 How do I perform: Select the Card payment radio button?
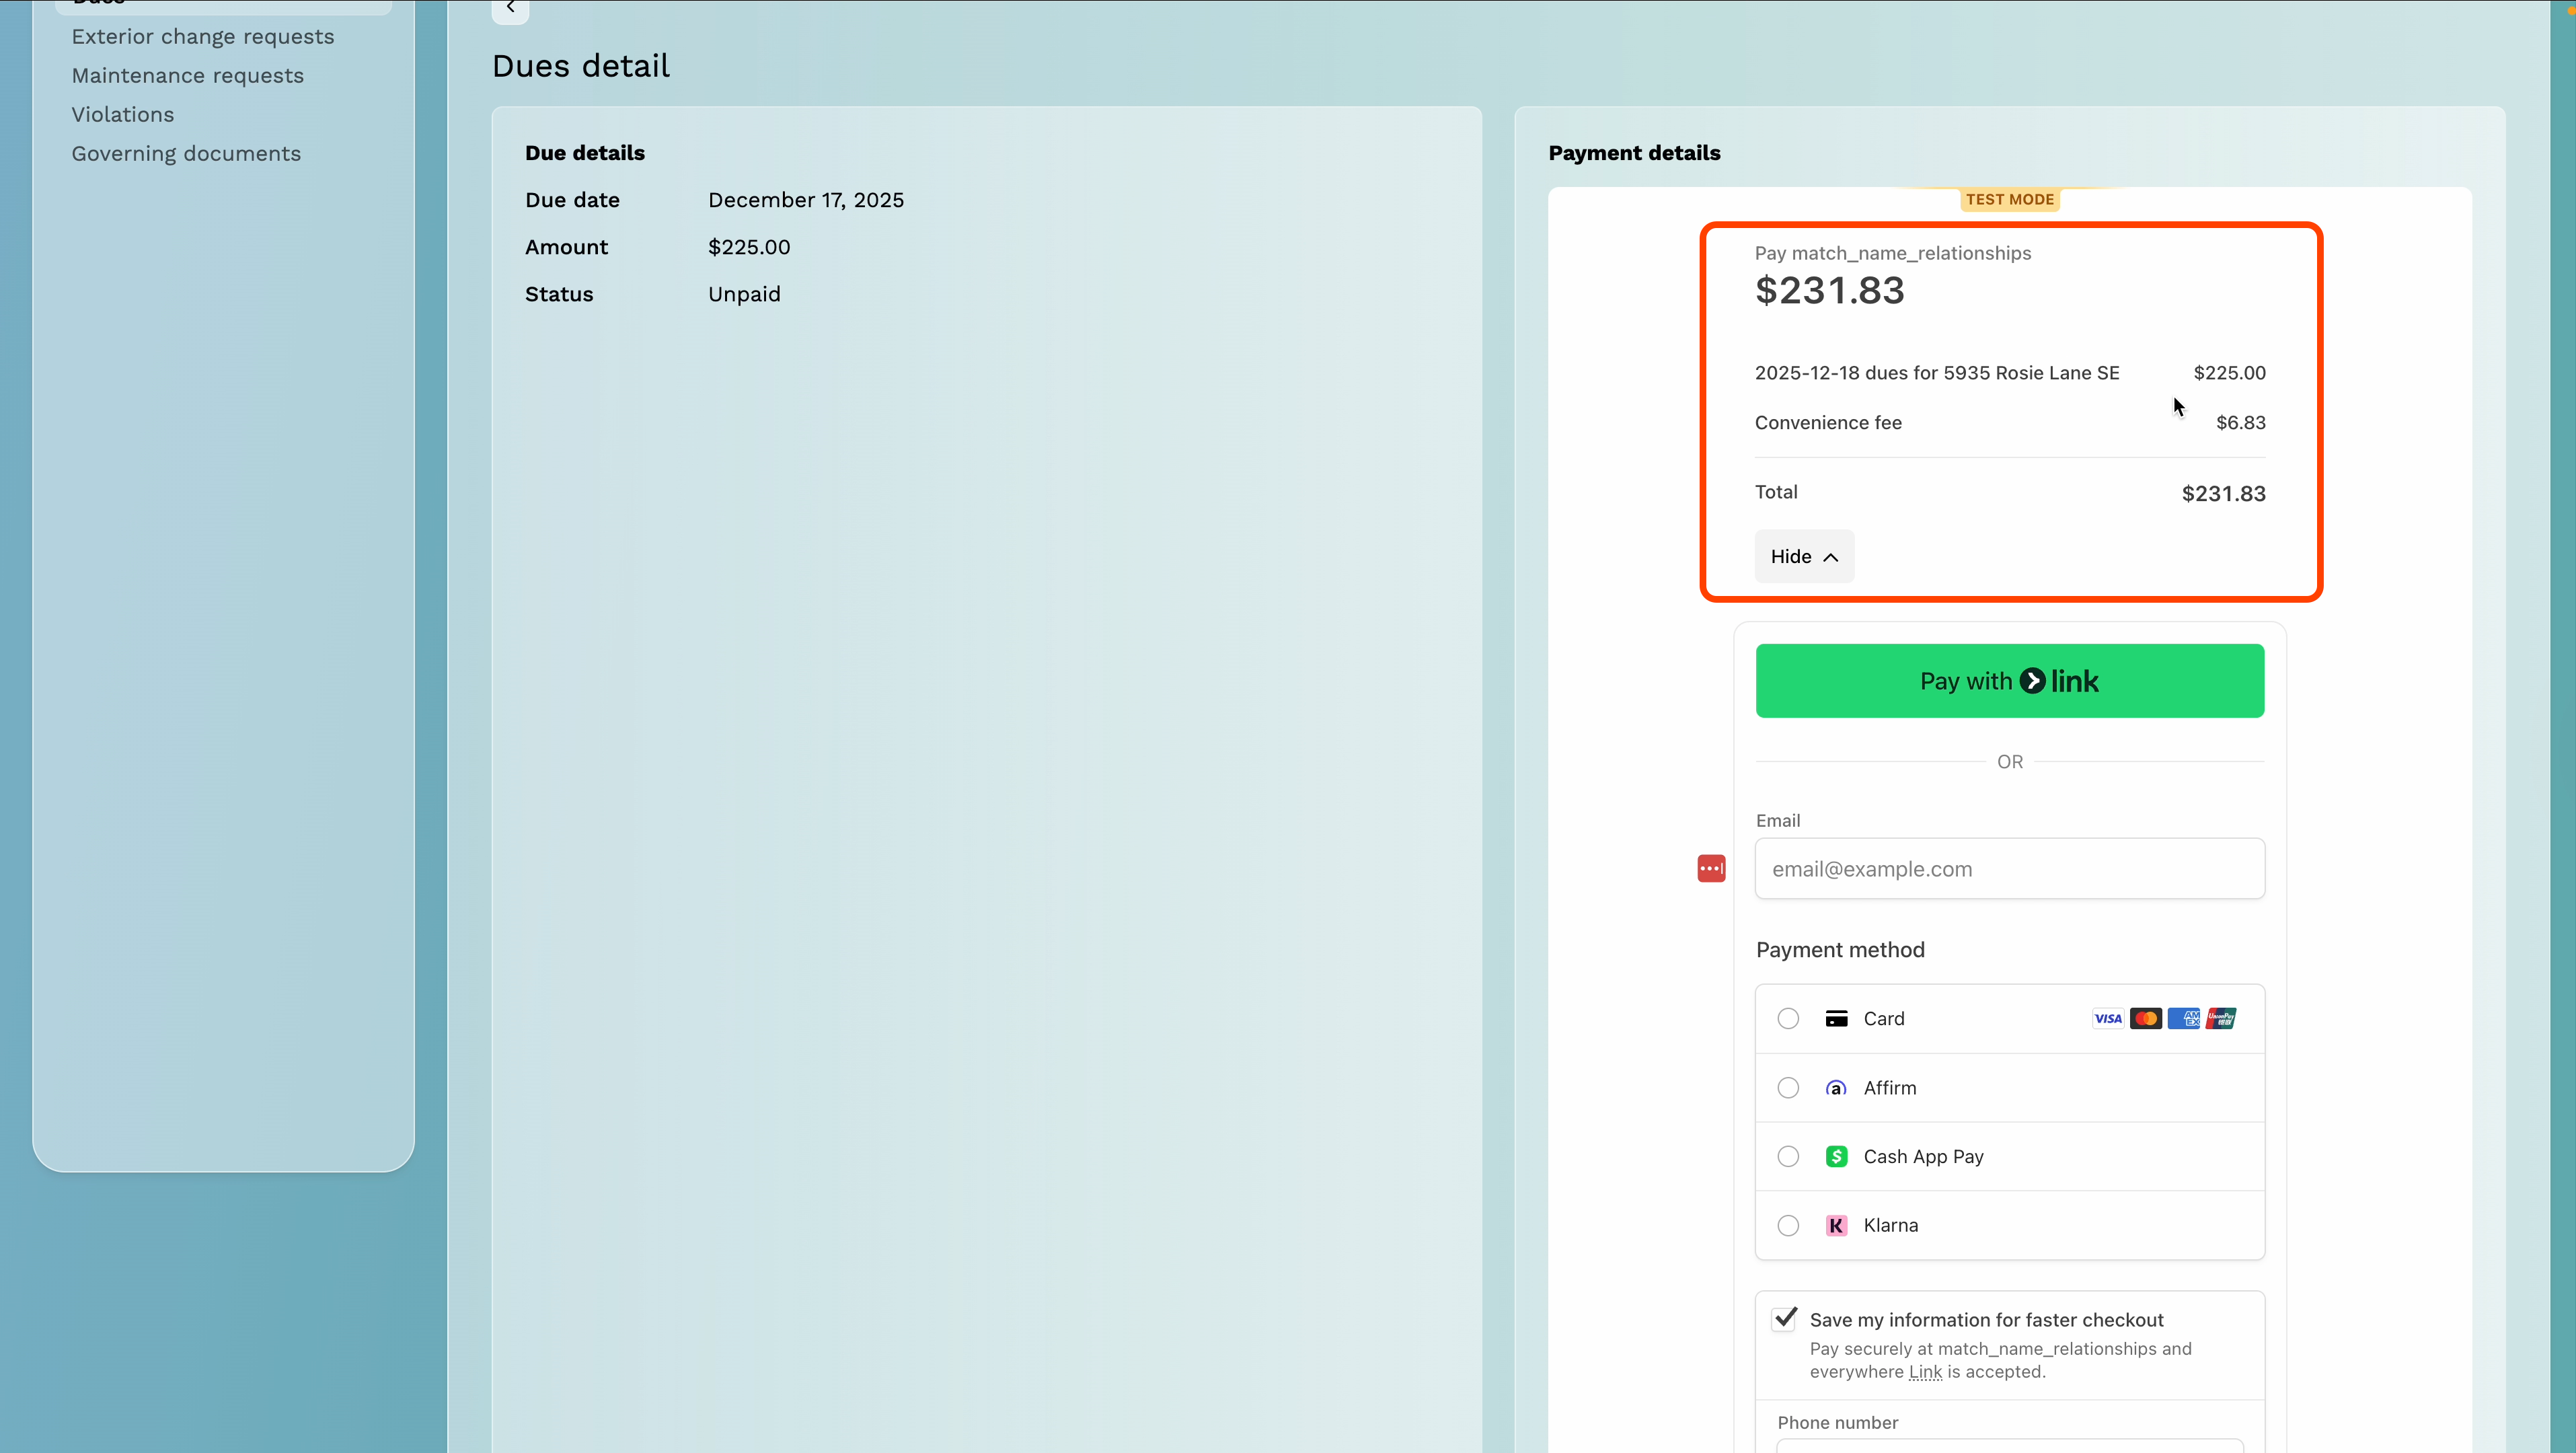pyautogui.click(x=1788, y=1018)
